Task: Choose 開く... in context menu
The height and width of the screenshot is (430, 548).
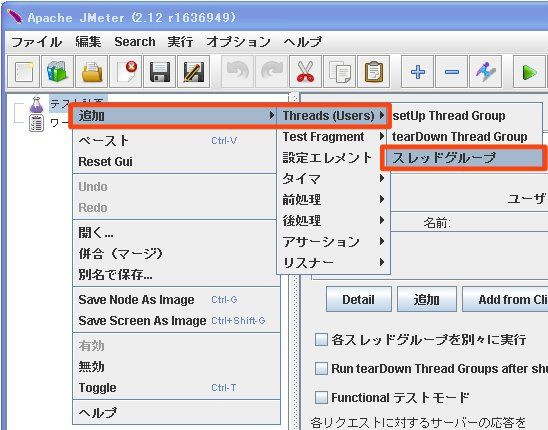Action: (175, 232)
